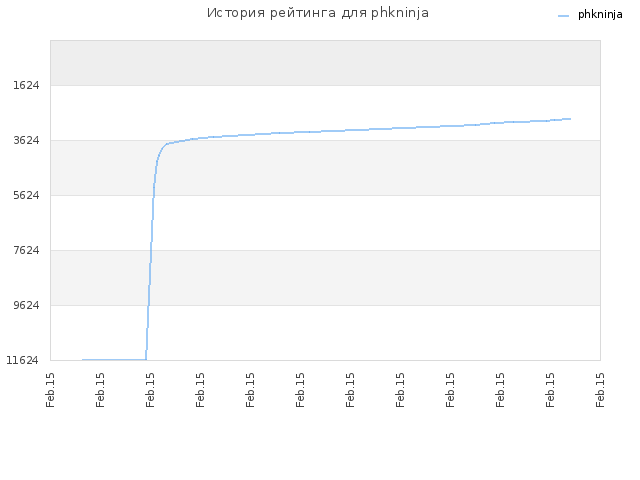The width and height of the screenshot is (640, 480).
Task: Click where the steep line crosses the 9624 gridline
Action: [148, 305]
